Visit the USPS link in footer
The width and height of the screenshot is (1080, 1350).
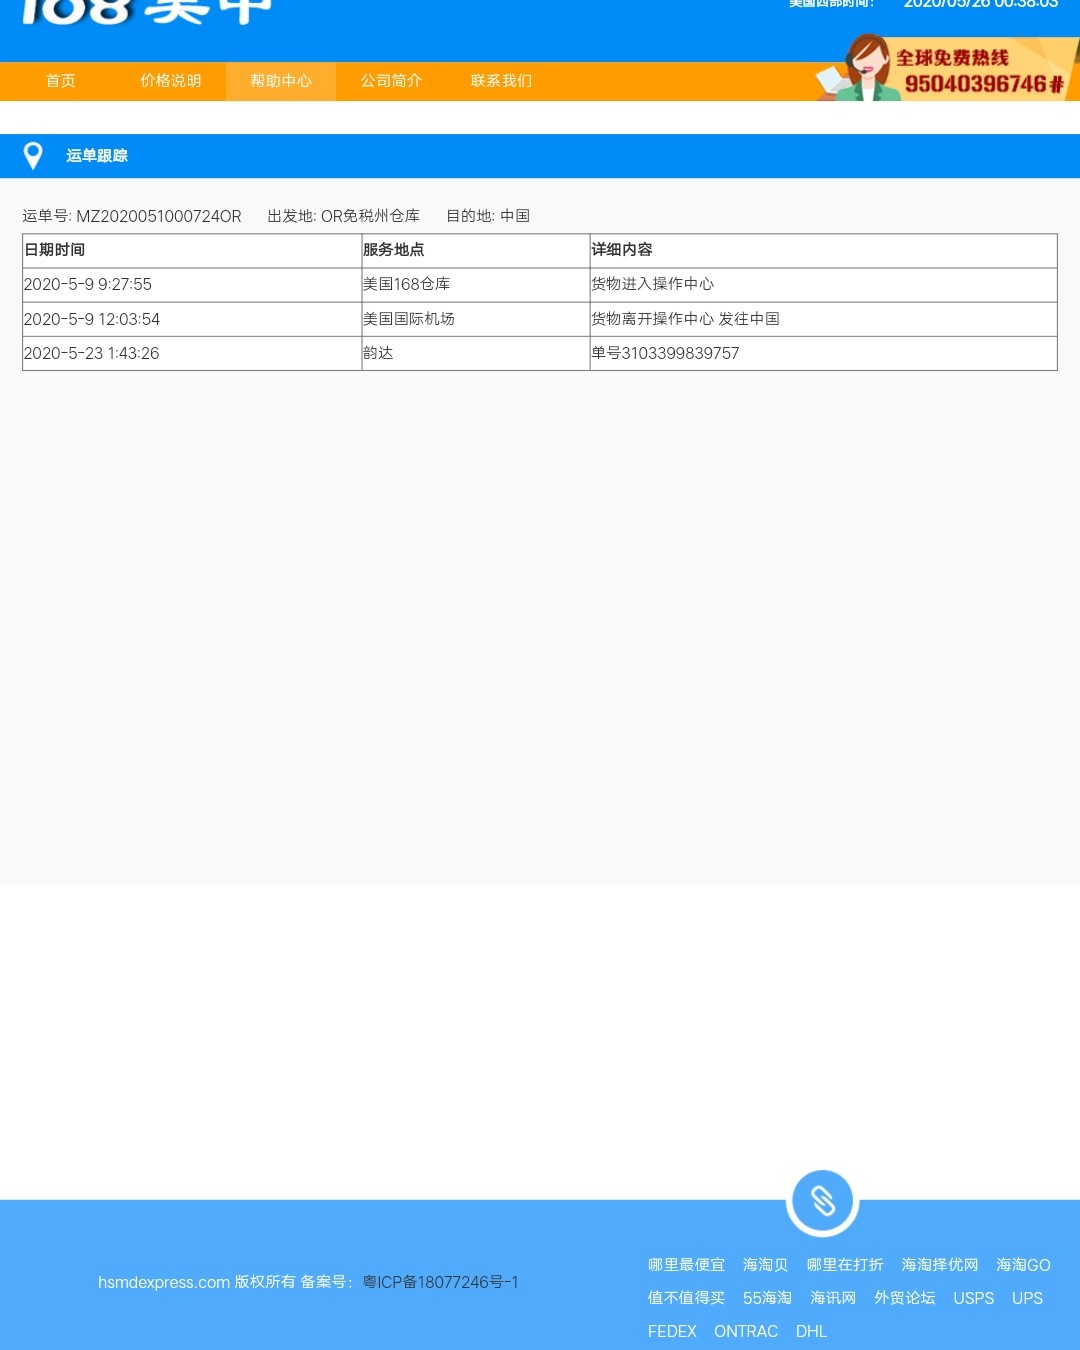[973, 1298]
